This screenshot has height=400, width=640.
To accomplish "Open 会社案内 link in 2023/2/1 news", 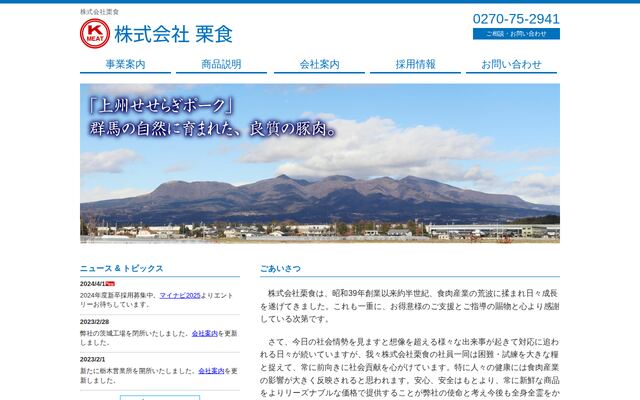I will click(211, 371).
